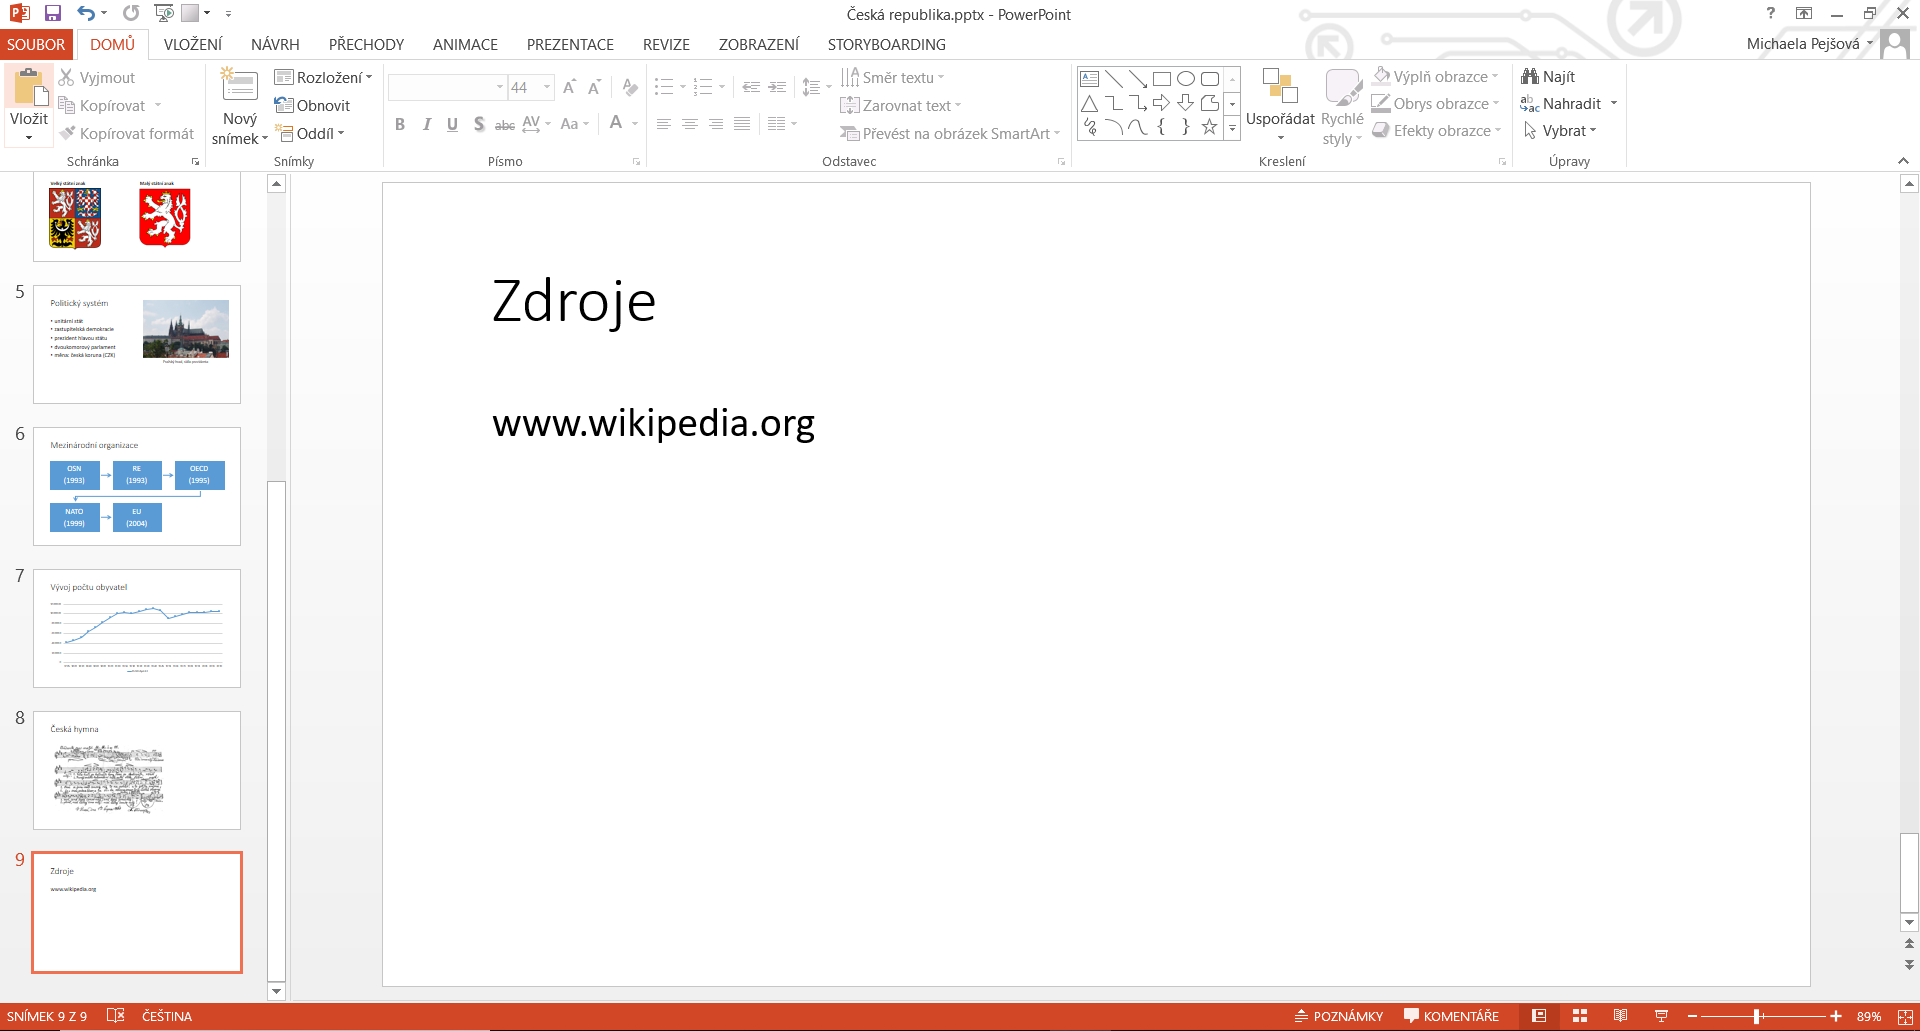Toggle the Poznámky notes pane
The width and height of the screenshot is (1920, 1031).
[1339, 1016]
